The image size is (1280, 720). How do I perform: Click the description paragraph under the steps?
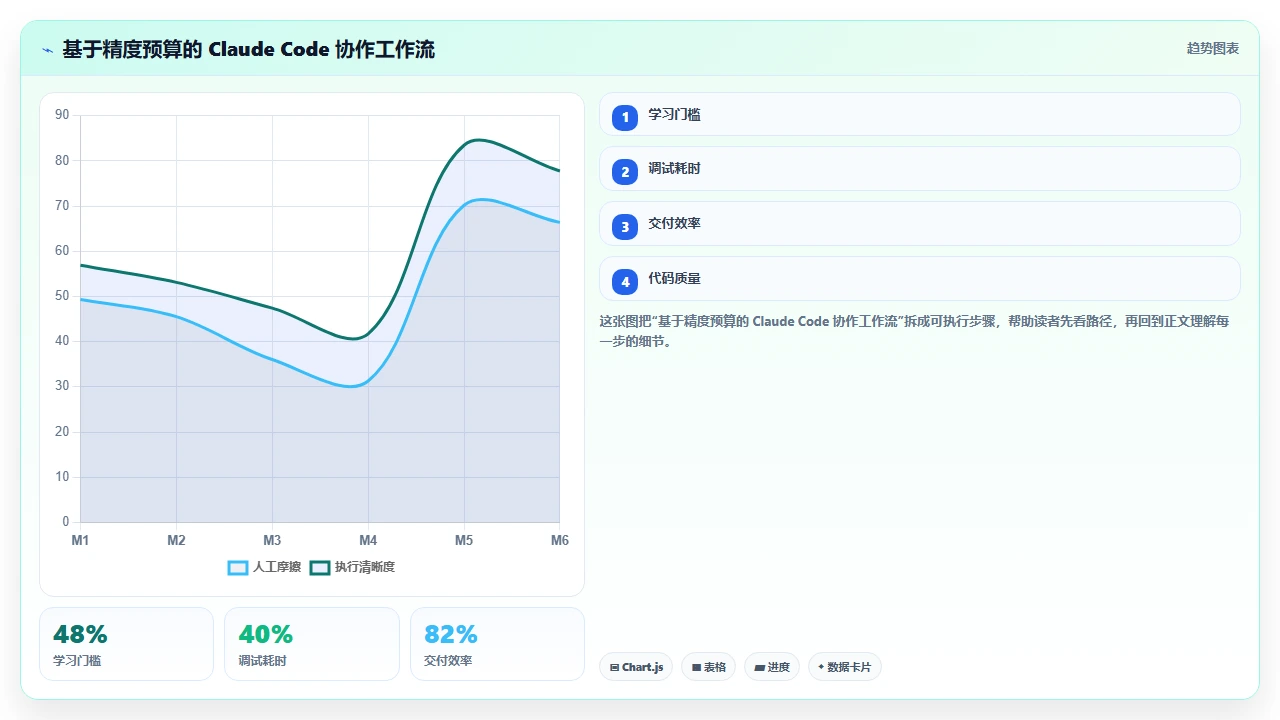pyautogui.click(x=915, y=331)
